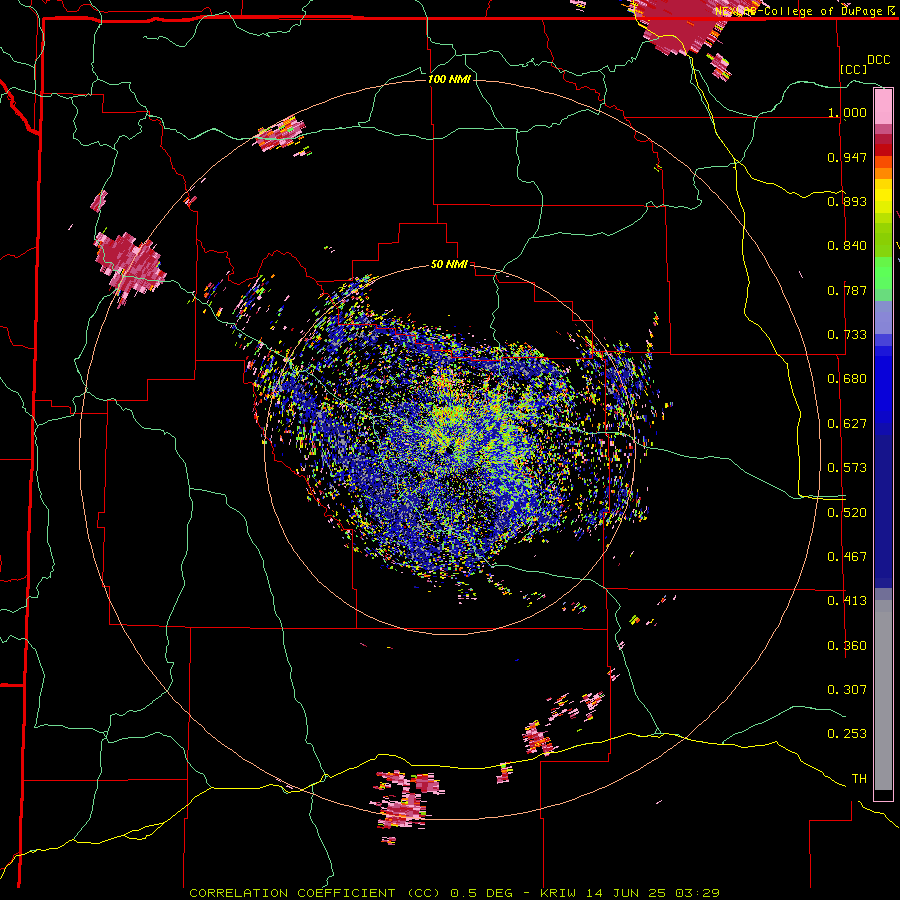The height and width of the screenshot is (900, 900).
Task: Click the light pink swatch atop the color bar
Action: tap(883, 106)
